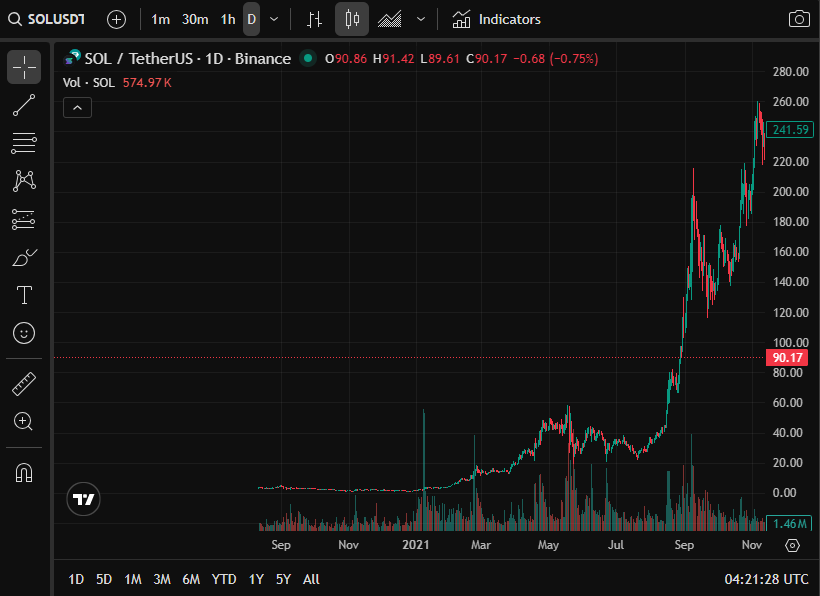Open the SOLUSDT symbol search

[47, 19]
